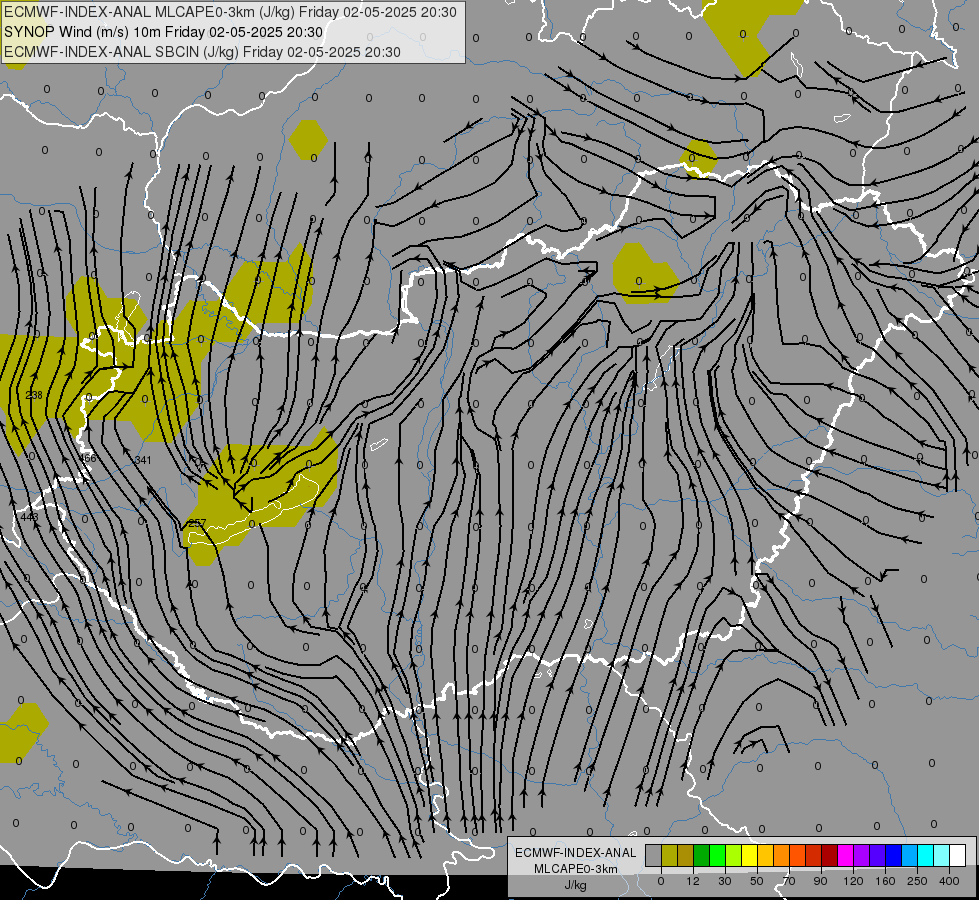Click legend scale value 160
The height and width of the screenshot is (900, 979).
click(885, 881)
